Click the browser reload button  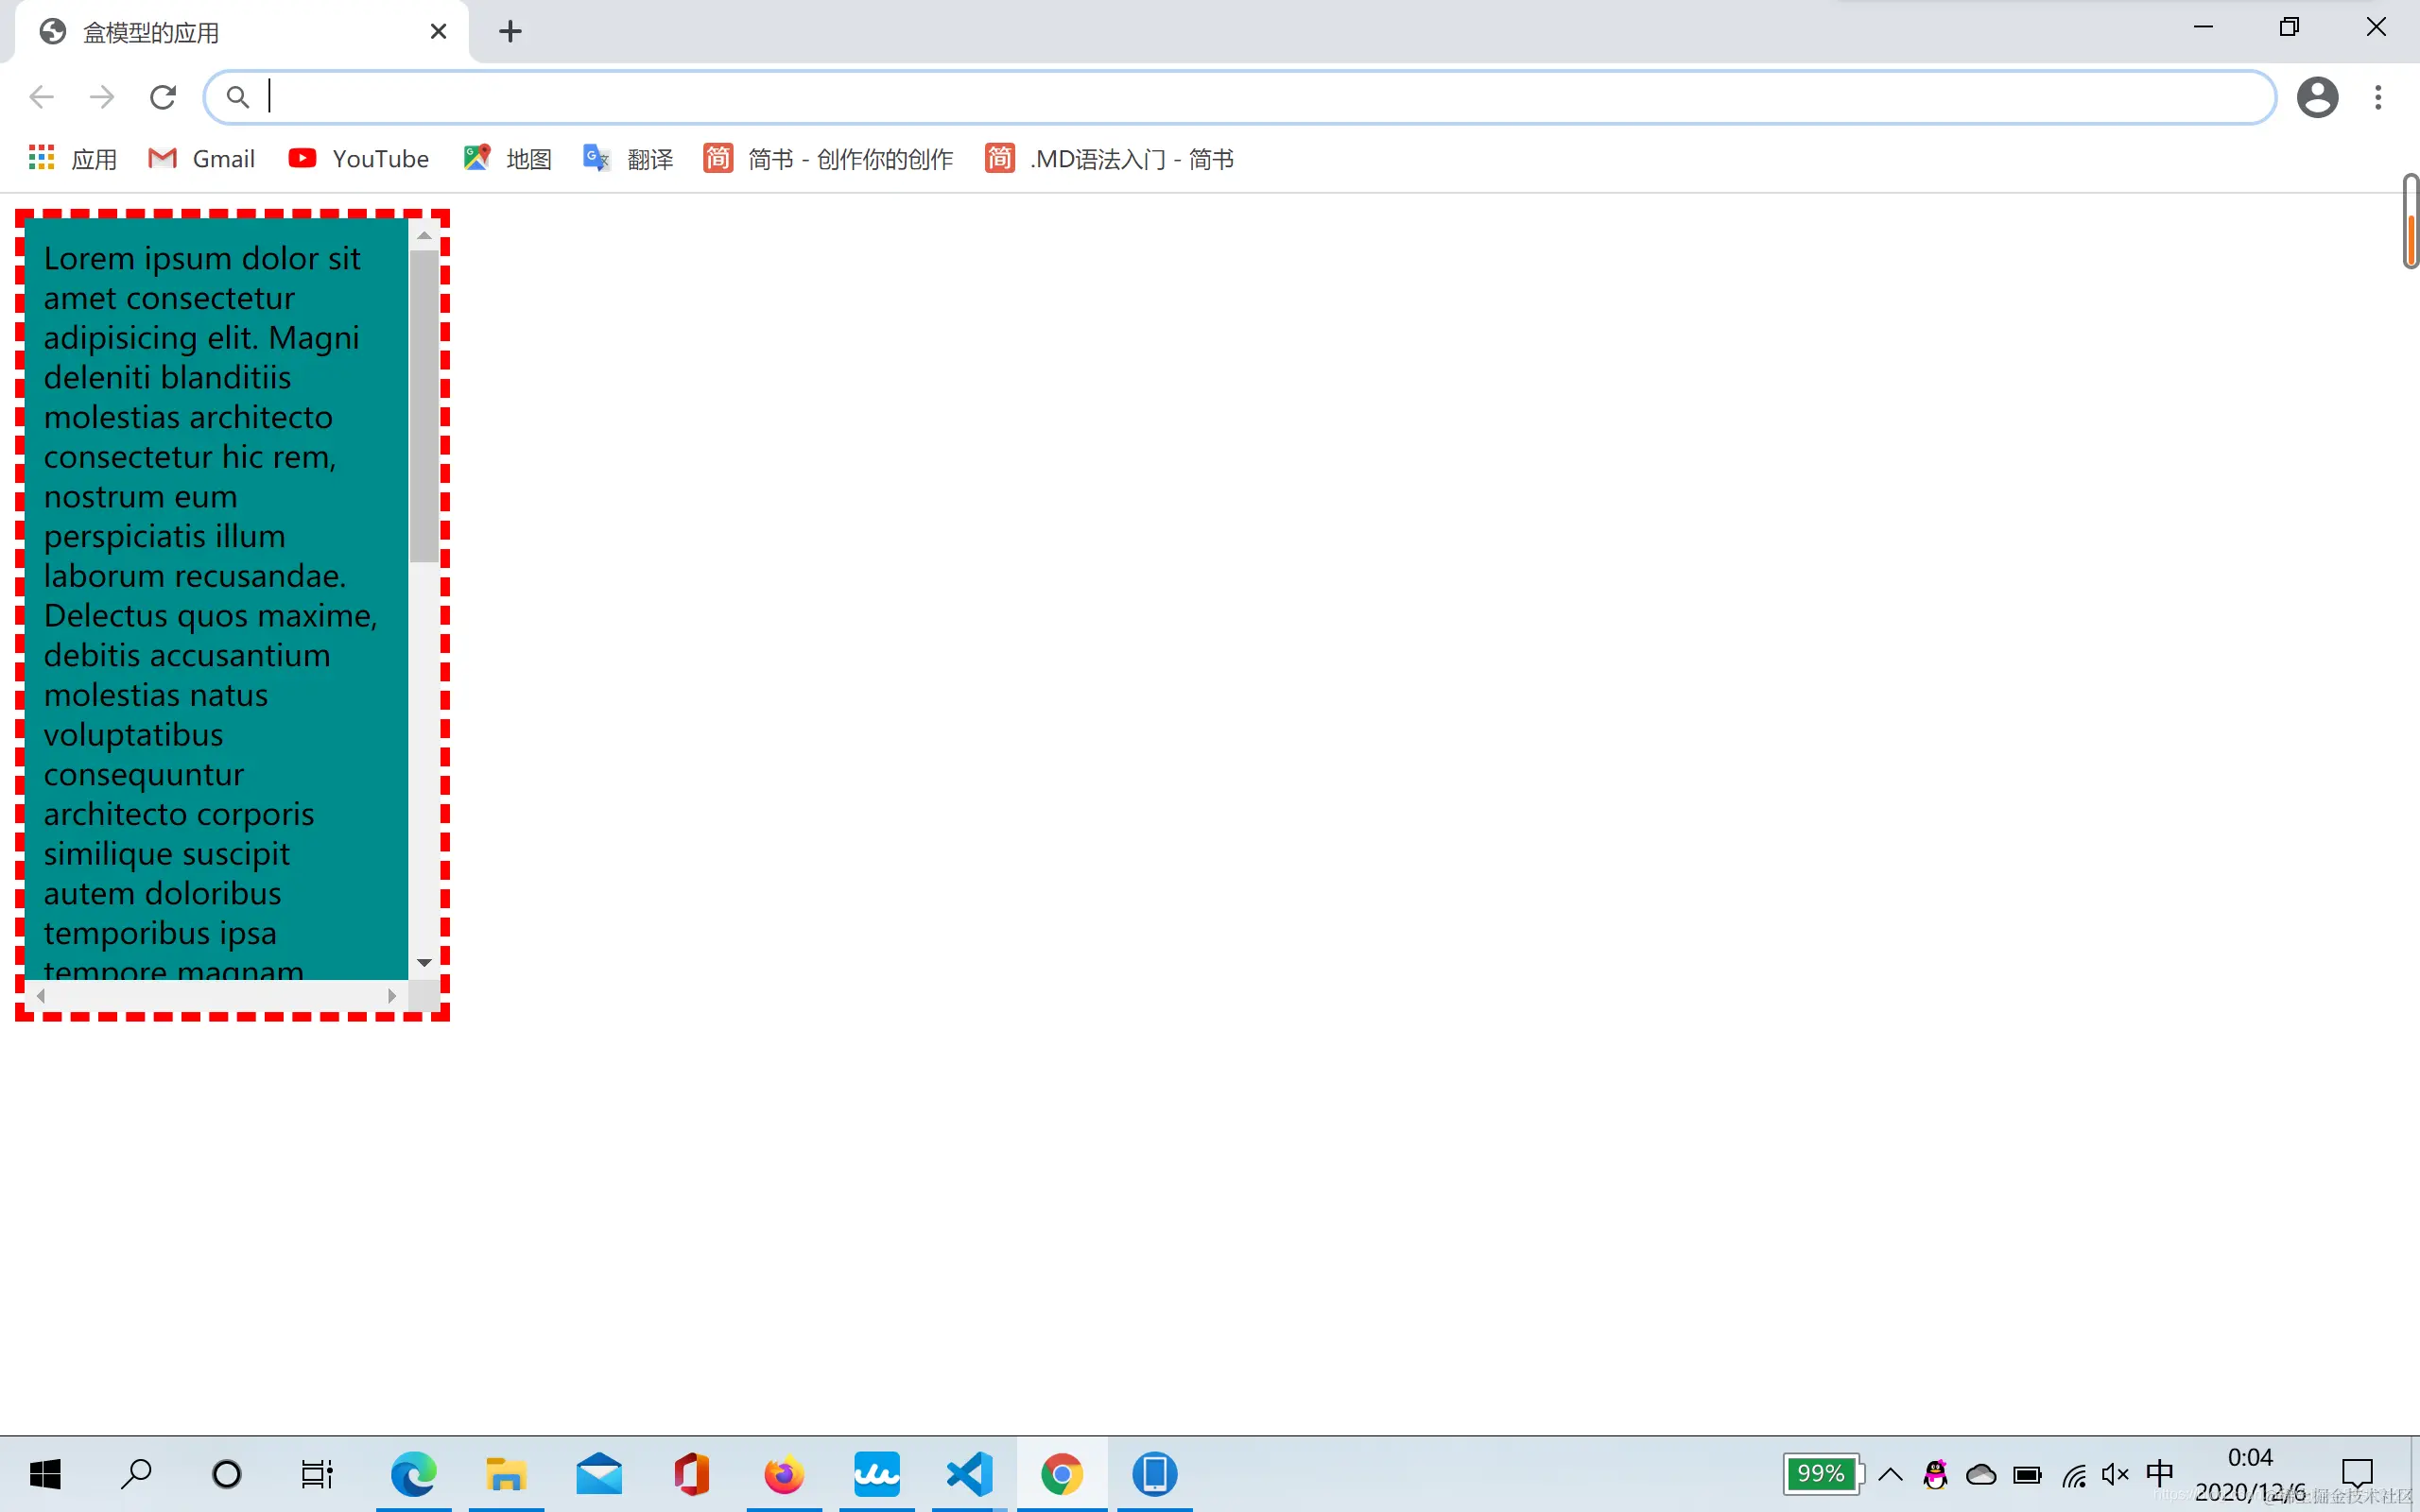163,97
